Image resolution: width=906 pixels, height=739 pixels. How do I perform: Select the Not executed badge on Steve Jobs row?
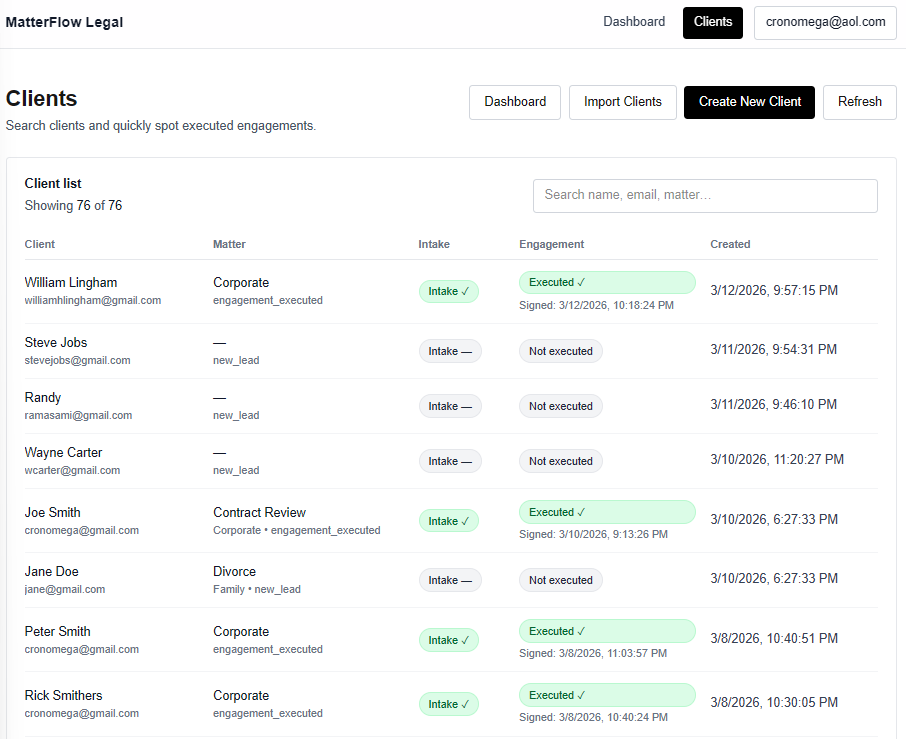560,351
